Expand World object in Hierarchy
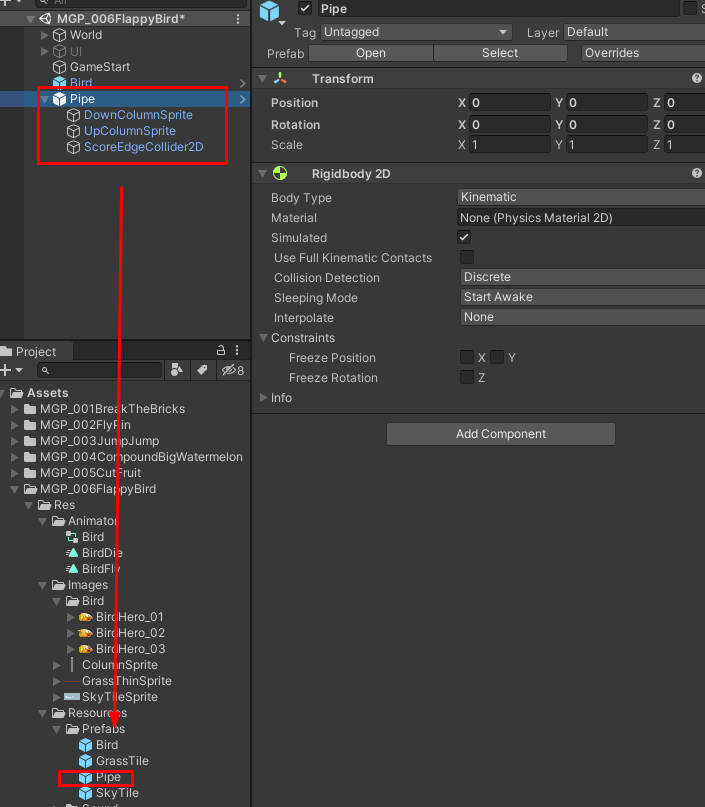Viewport: 705px width, 807px height. click(44, 35)
